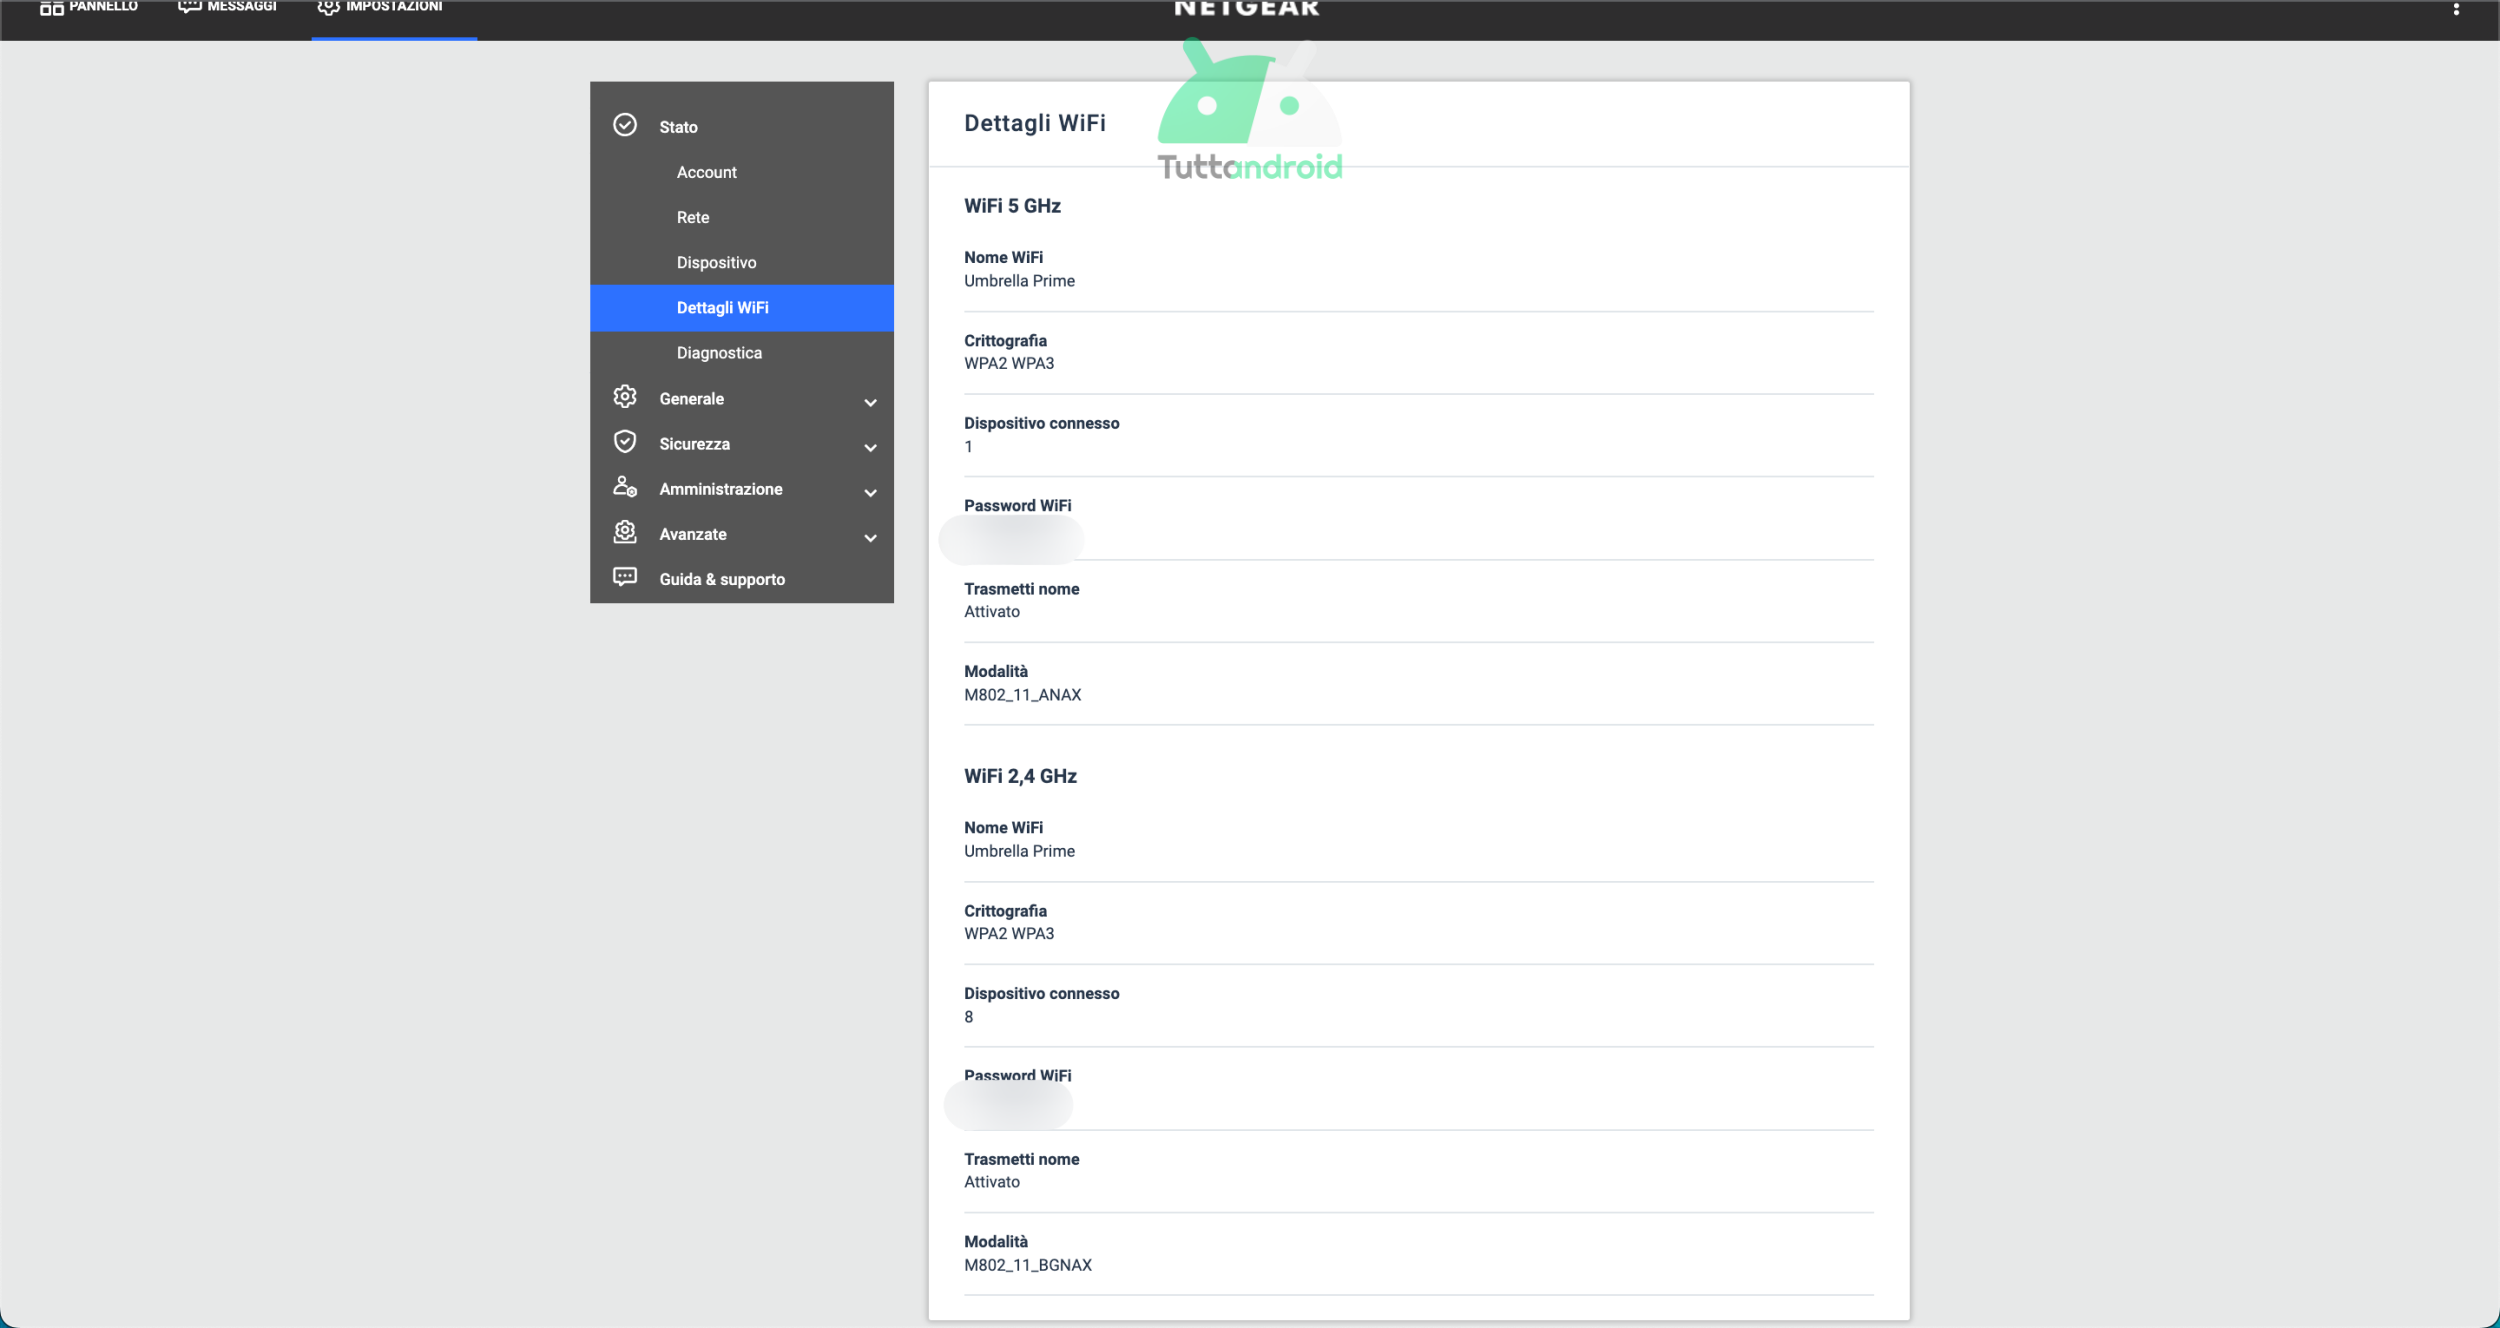The image size is (2500, 1328).
Task: Click the NETGEAR logo
Action: (1247, 9)
